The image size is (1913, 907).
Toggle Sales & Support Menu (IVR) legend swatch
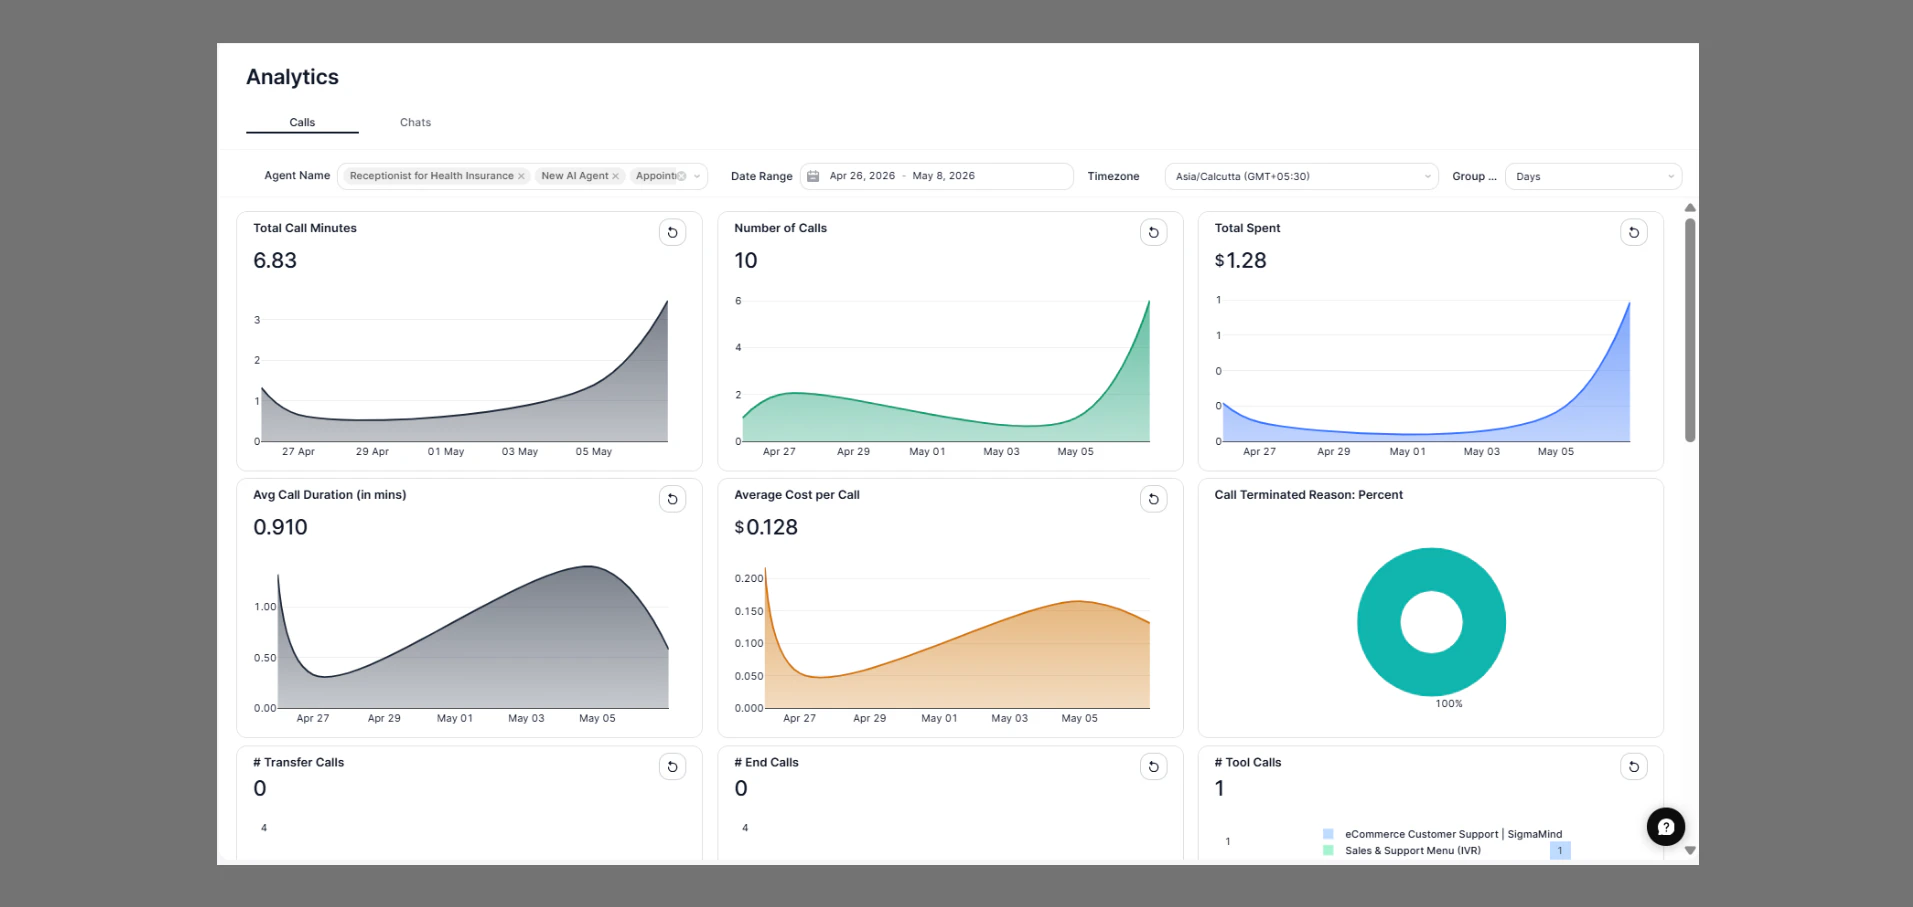(x=1328, y=851)
